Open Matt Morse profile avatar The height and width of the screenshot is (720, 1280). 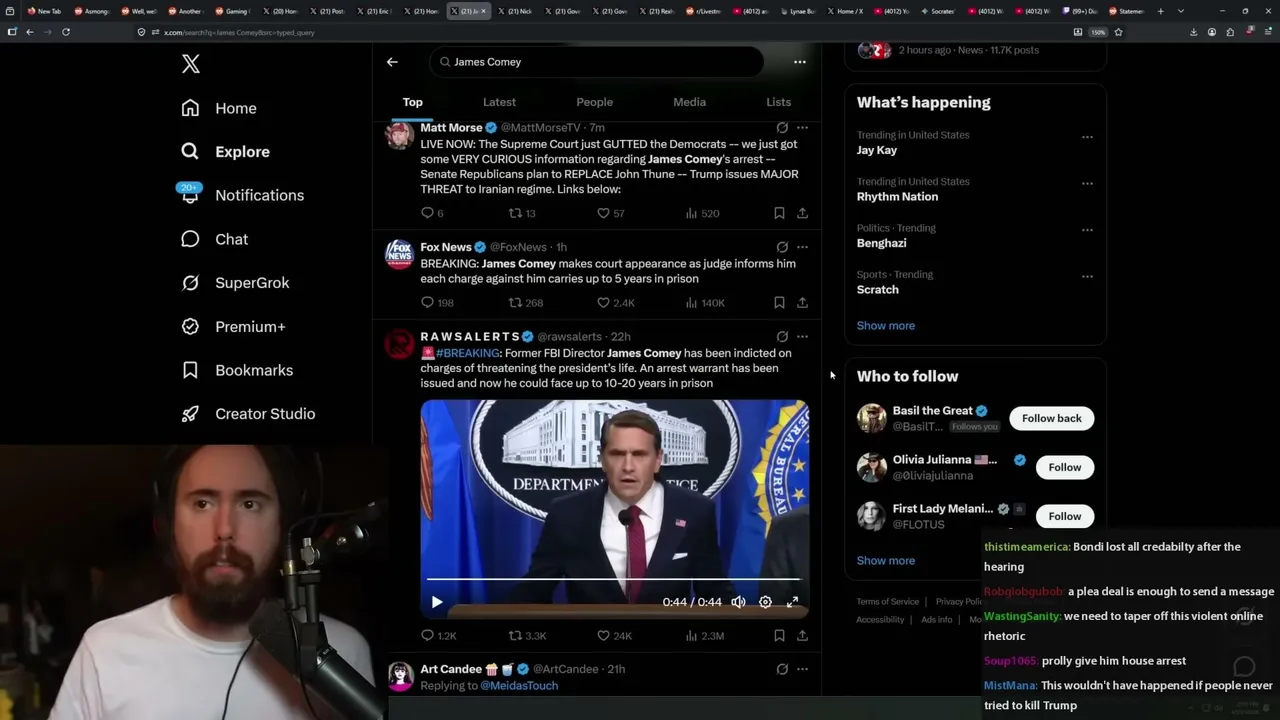click(399, 135)
